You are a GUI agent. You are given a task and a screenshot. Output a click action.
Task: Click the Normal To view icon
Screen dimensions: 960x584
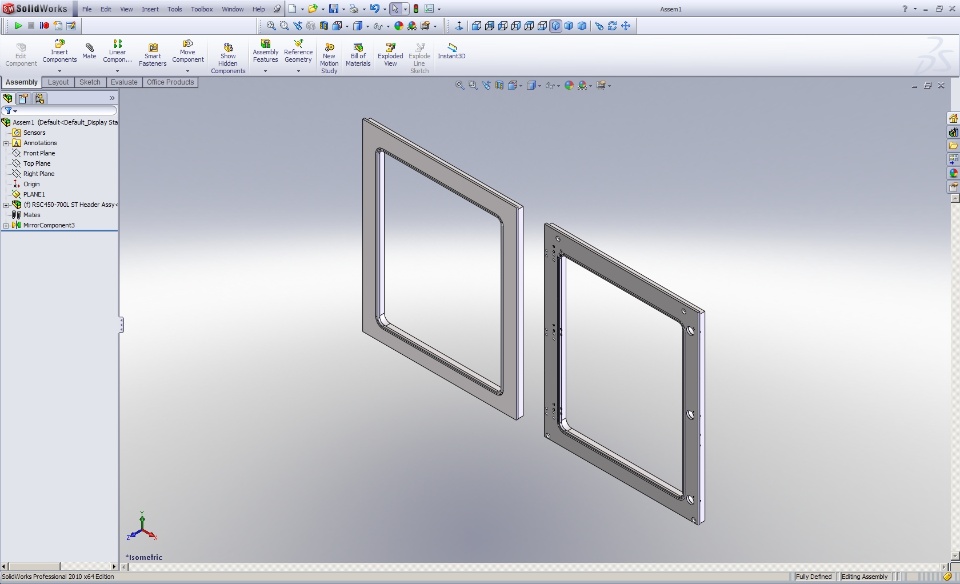click(x=459, y=26)
